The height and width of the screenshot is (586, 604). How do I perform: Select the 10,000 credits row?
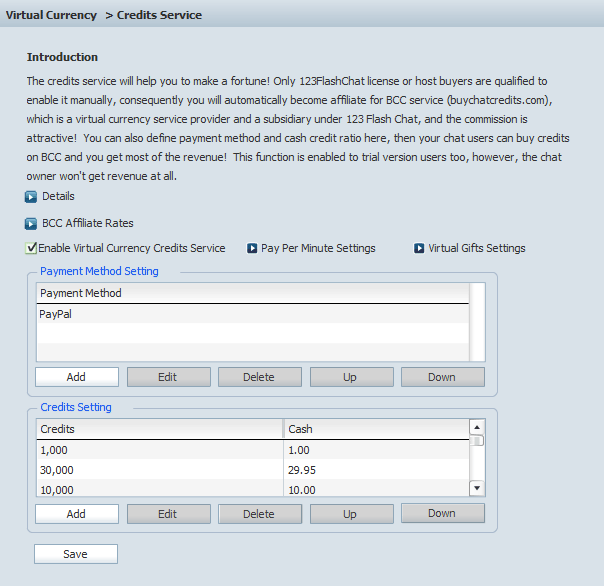pyautogui.click(x=253, y=489)
